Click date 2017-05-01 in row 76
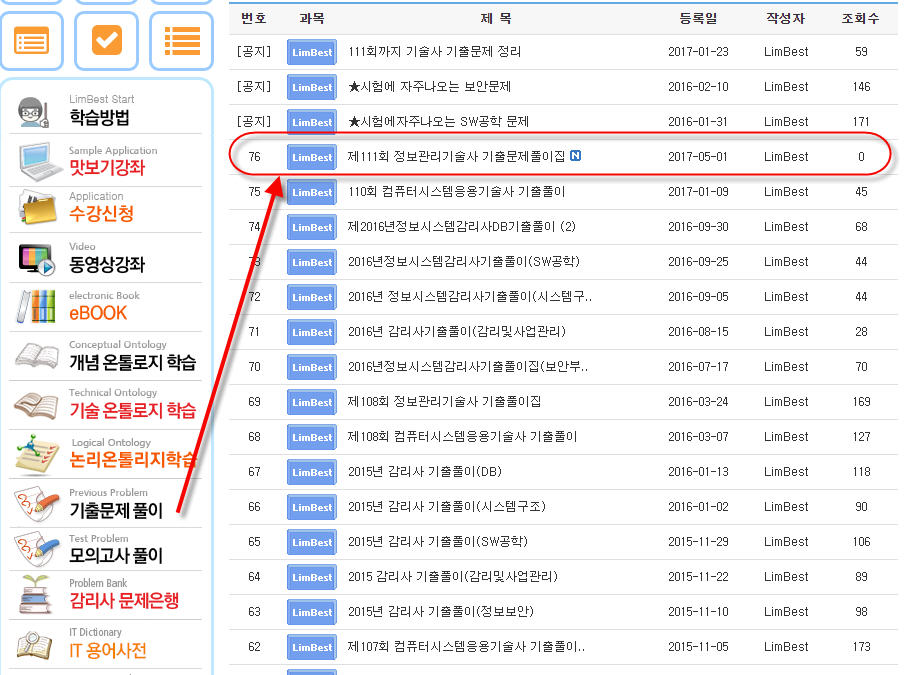905x675 pixels. [x=698, y=157]
